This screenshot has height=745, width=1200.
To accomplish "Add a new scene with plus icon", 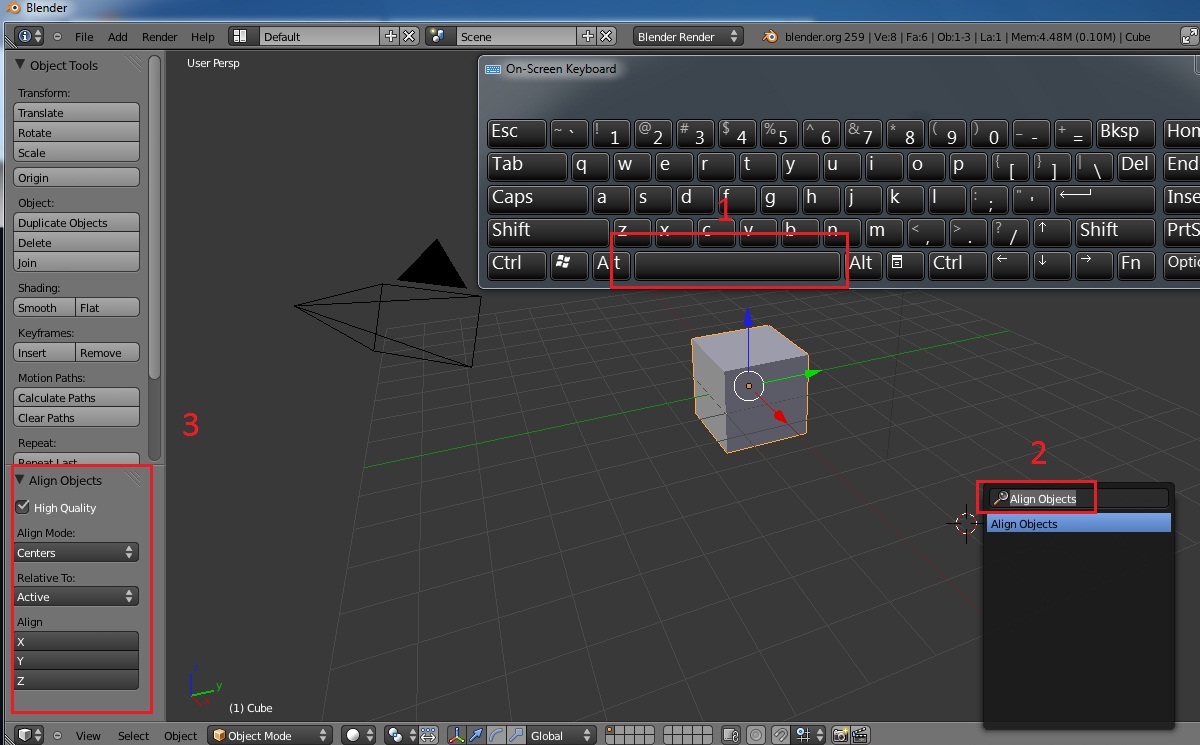I will point(588,36).
